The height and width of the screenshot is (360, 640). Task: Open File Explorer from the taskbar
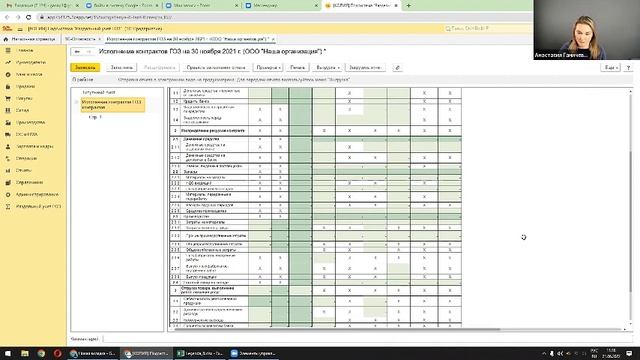[25, 353]
